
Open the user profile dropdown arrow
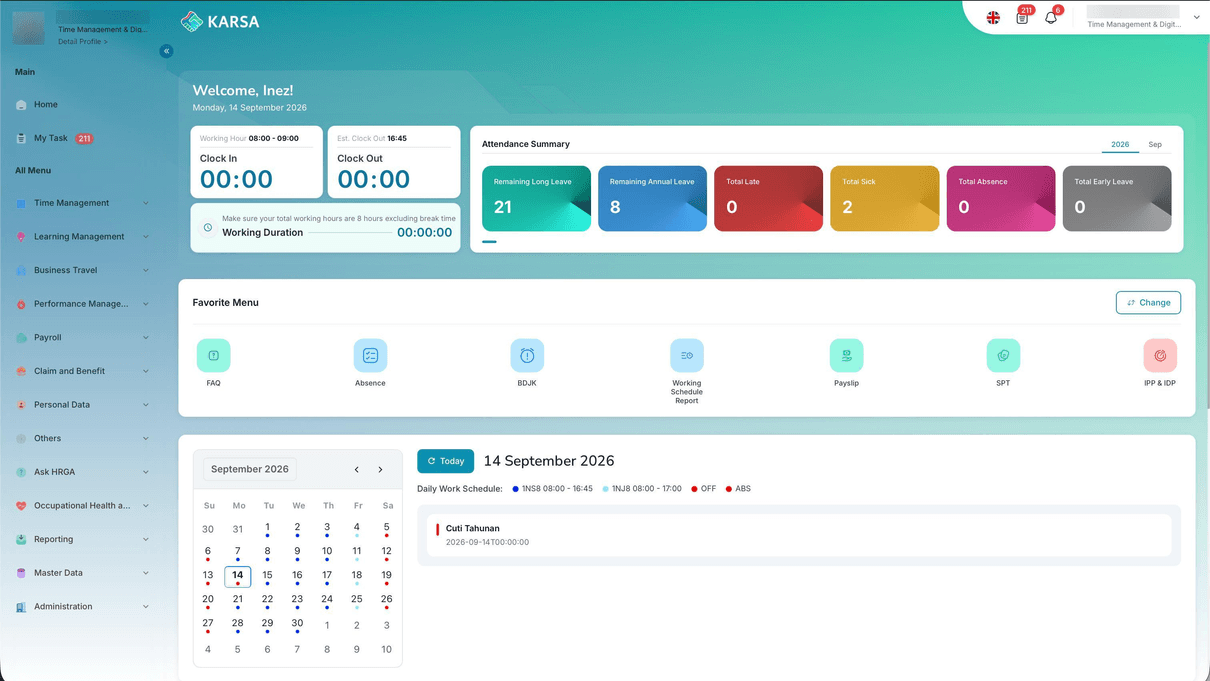1197,17
